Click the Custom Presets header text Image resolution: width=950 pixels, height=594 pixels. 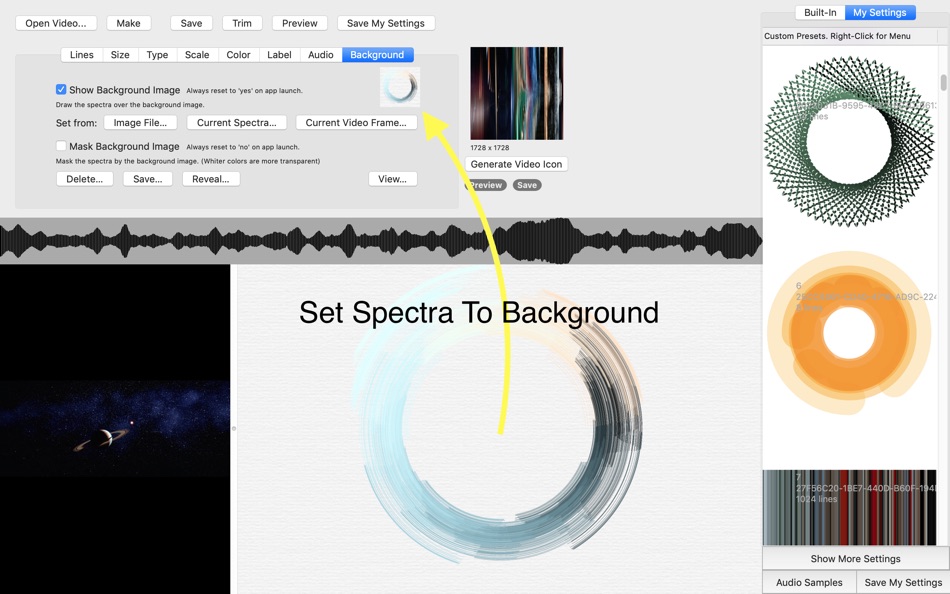837,36
